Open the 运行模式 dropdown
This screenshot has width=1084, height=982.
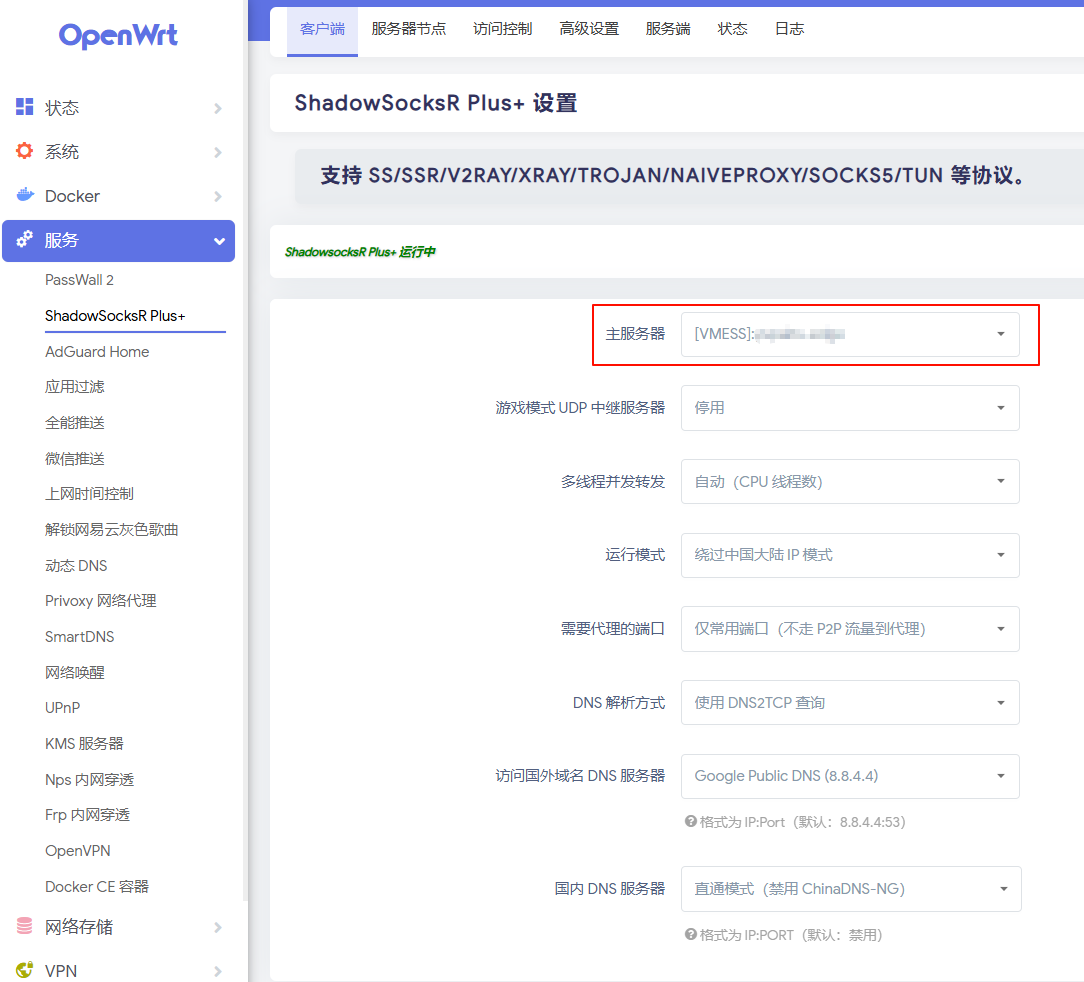tap(850, 555)
